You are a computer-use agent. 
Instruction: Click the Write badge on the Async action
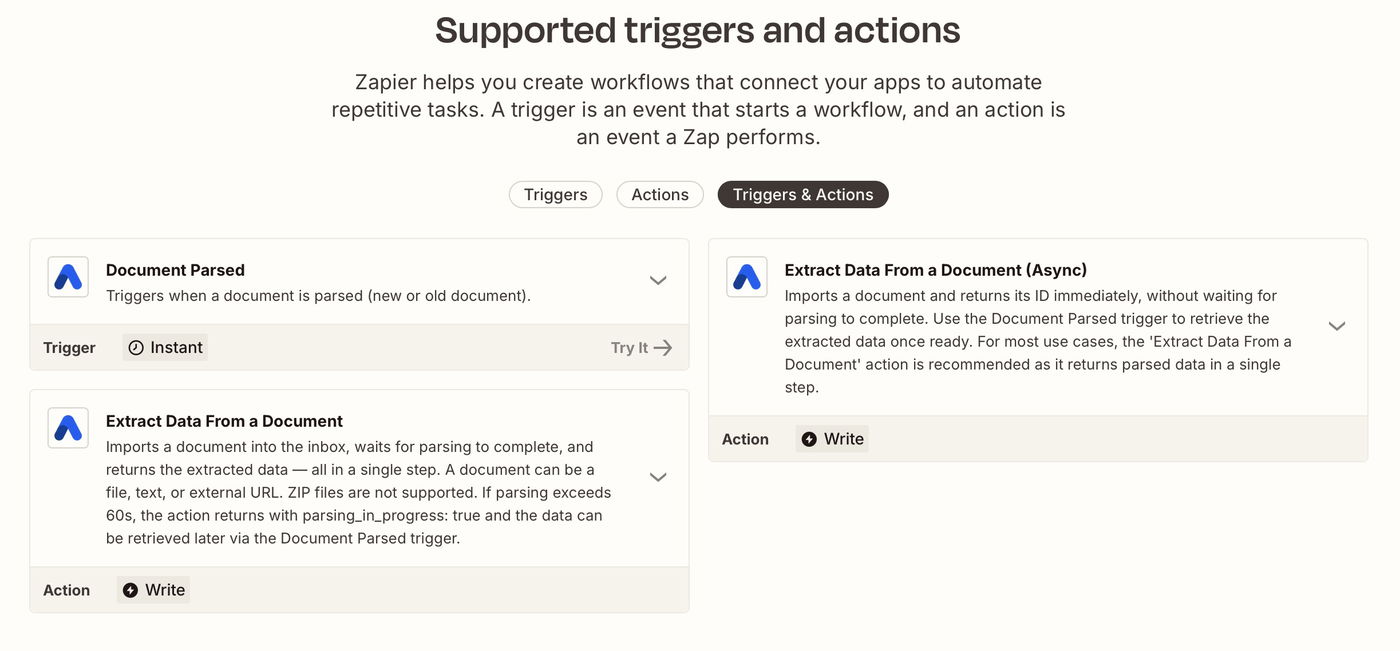tap(832, 439)
